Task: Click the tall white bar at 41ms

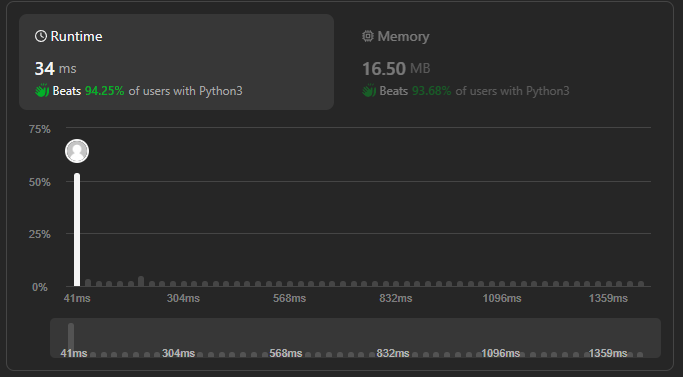Action: pyautogui.click(x=77, y=230)
